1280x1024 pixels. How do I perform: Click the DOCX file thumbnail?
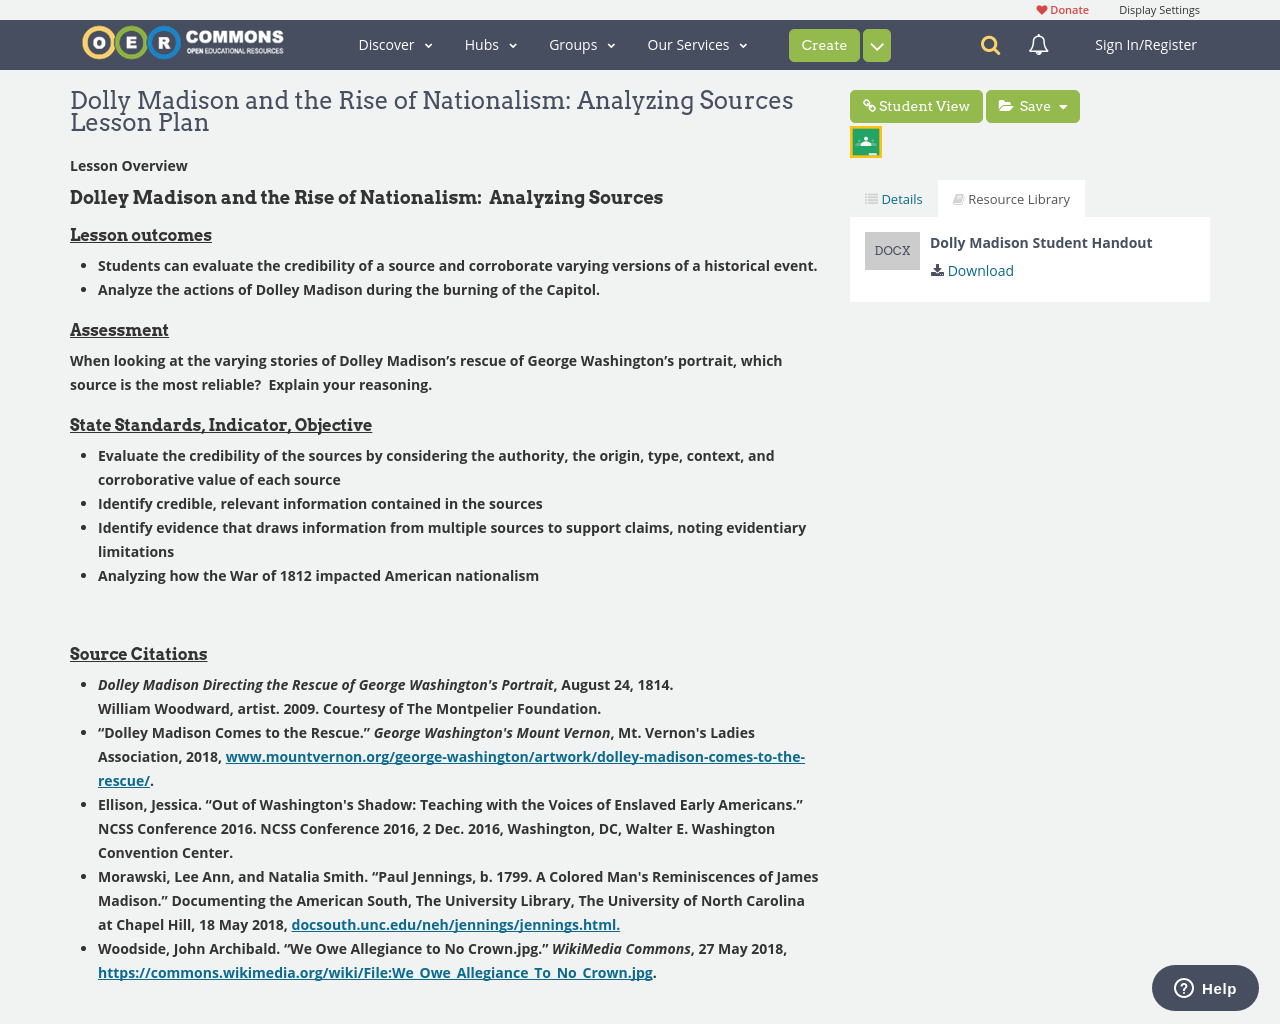[892, 251]
